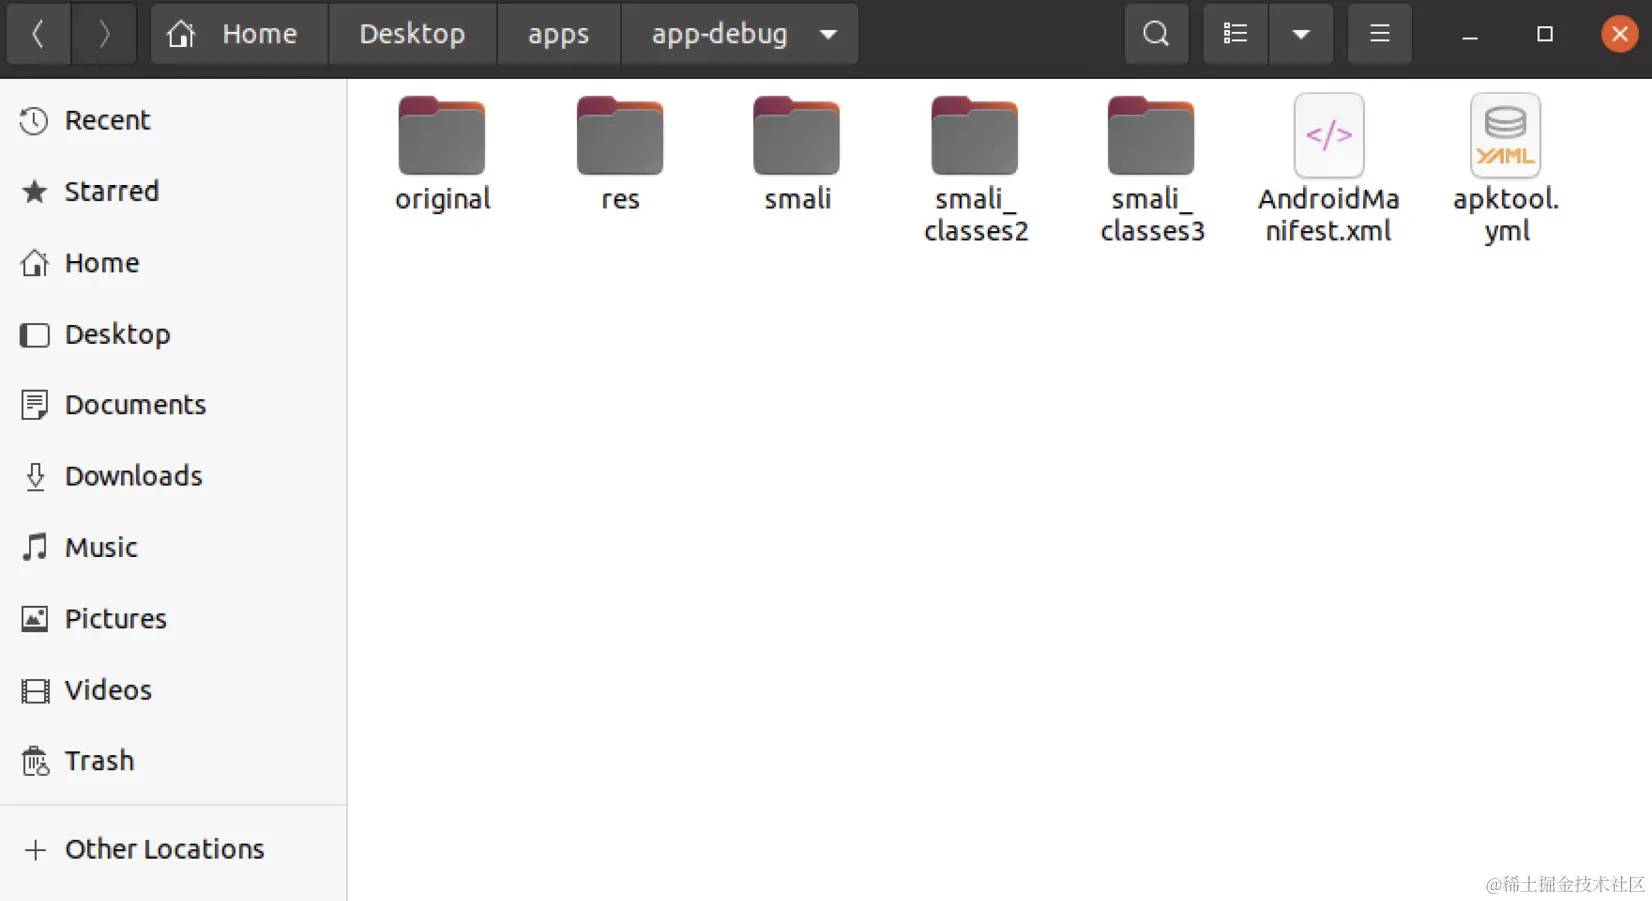Screen dimensions: 1652x901
Task: Open the hamburger main menu
Action: pos(1380,34)
